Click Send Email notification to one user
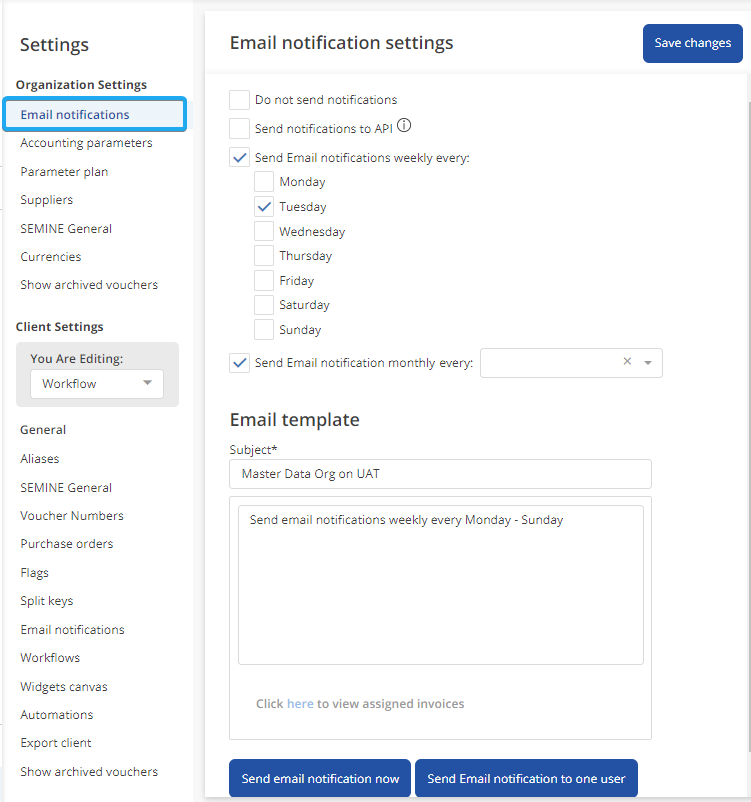751x802 pixels. [526, 779]
